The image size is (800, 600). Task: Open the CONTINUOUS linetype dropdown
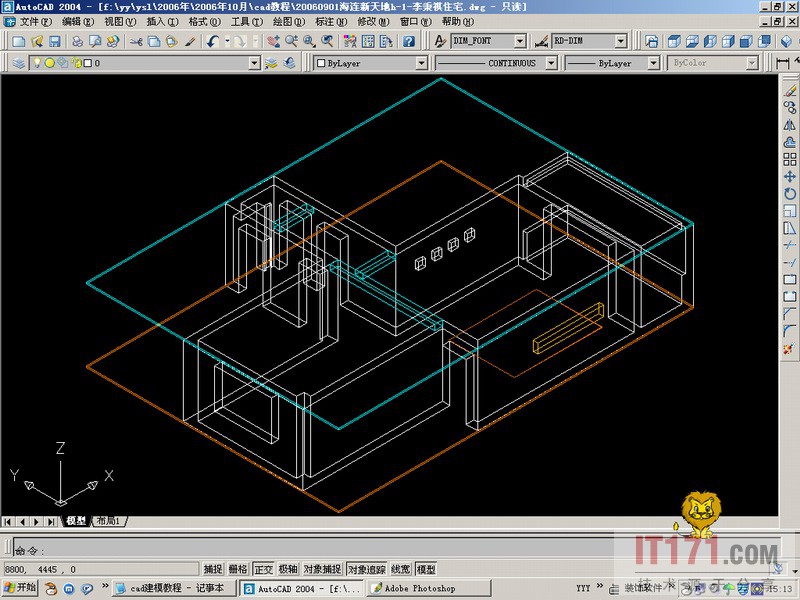[x=552, y=63]
